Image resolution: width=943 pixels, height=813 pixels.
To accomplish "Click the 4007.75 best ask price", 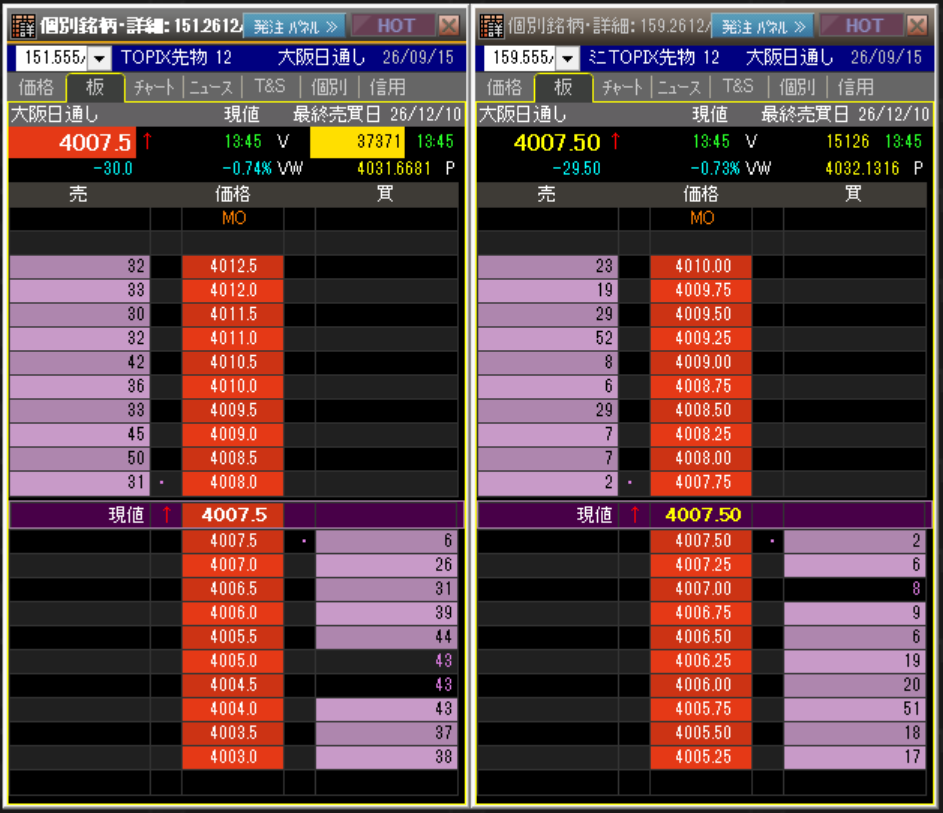I will click(701, 483).
